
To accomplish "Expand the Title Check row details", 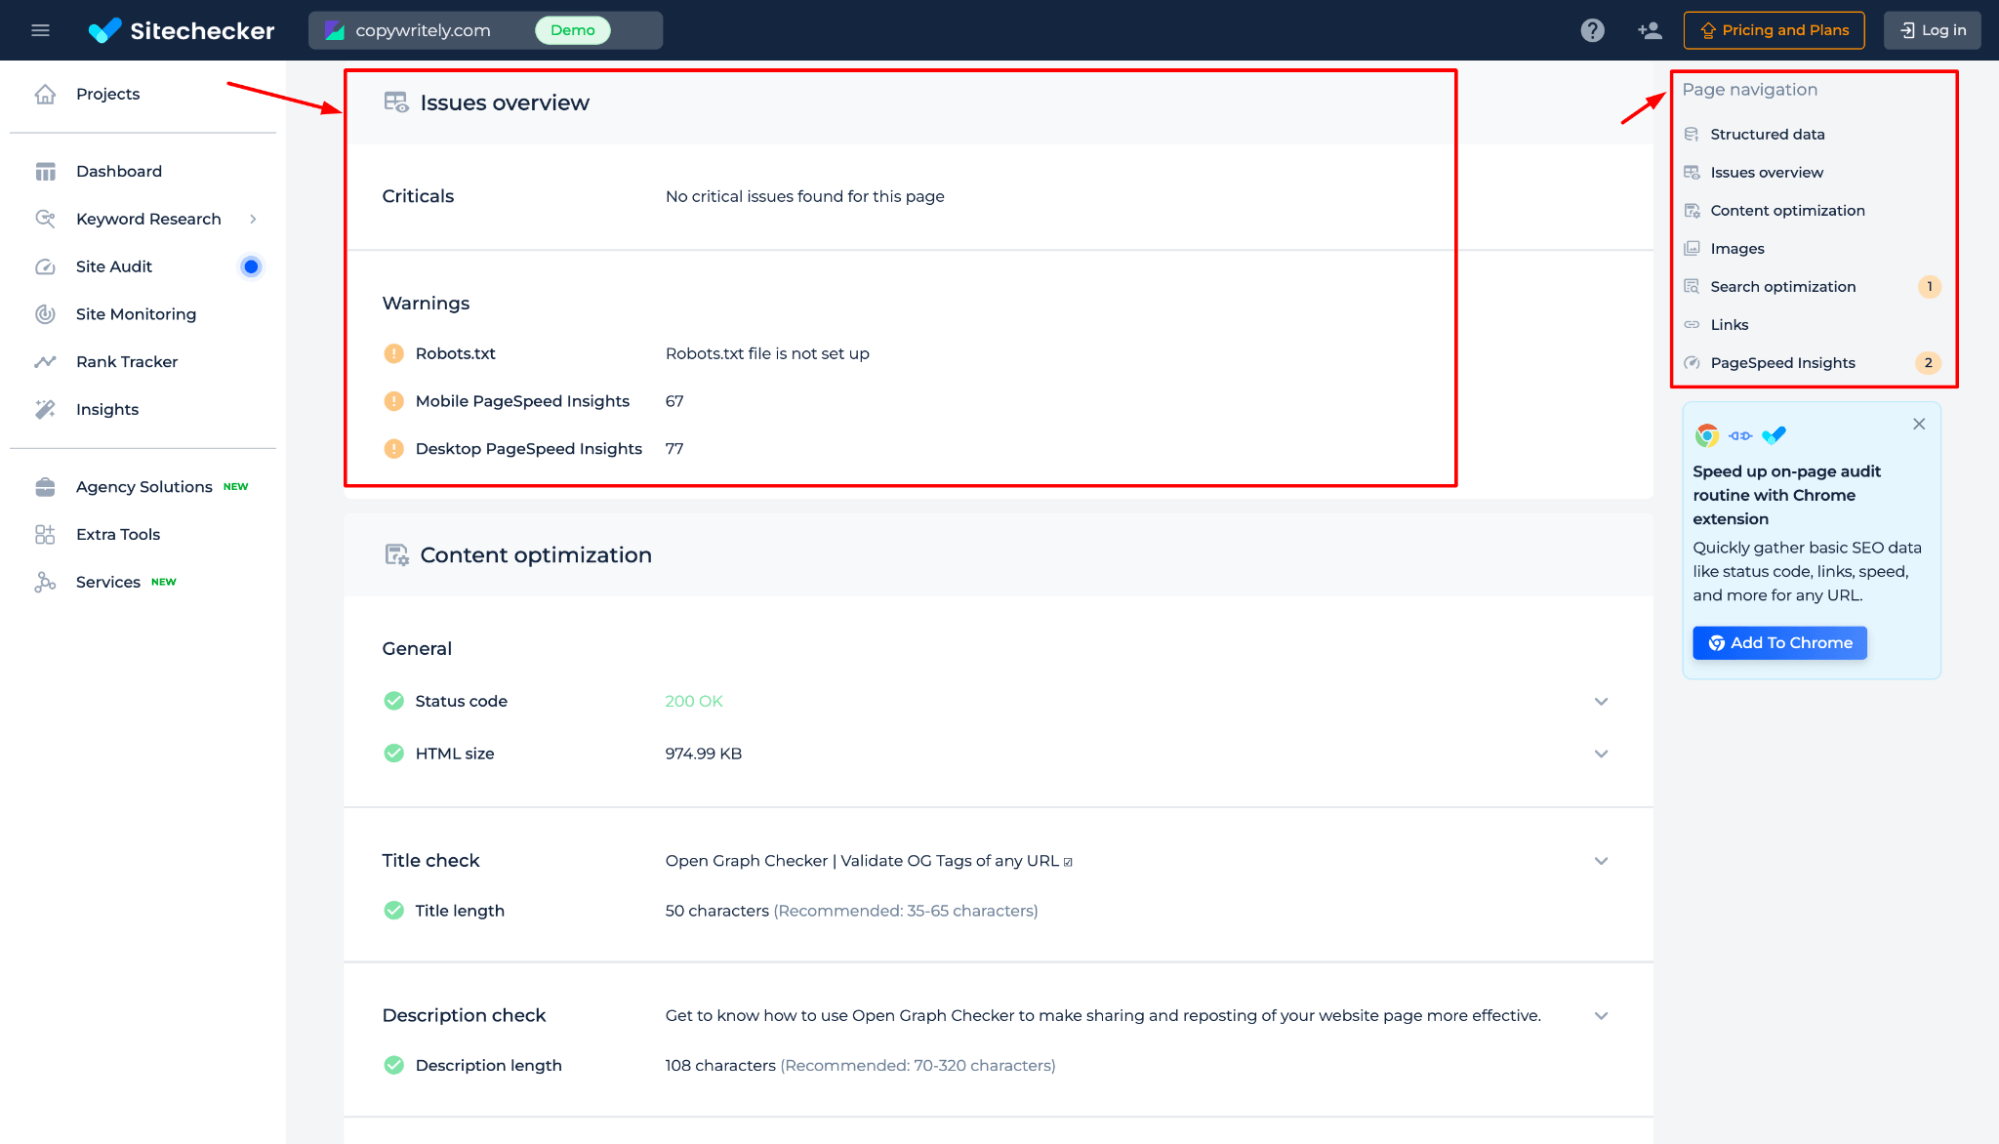I will (x=1601, y=861).
